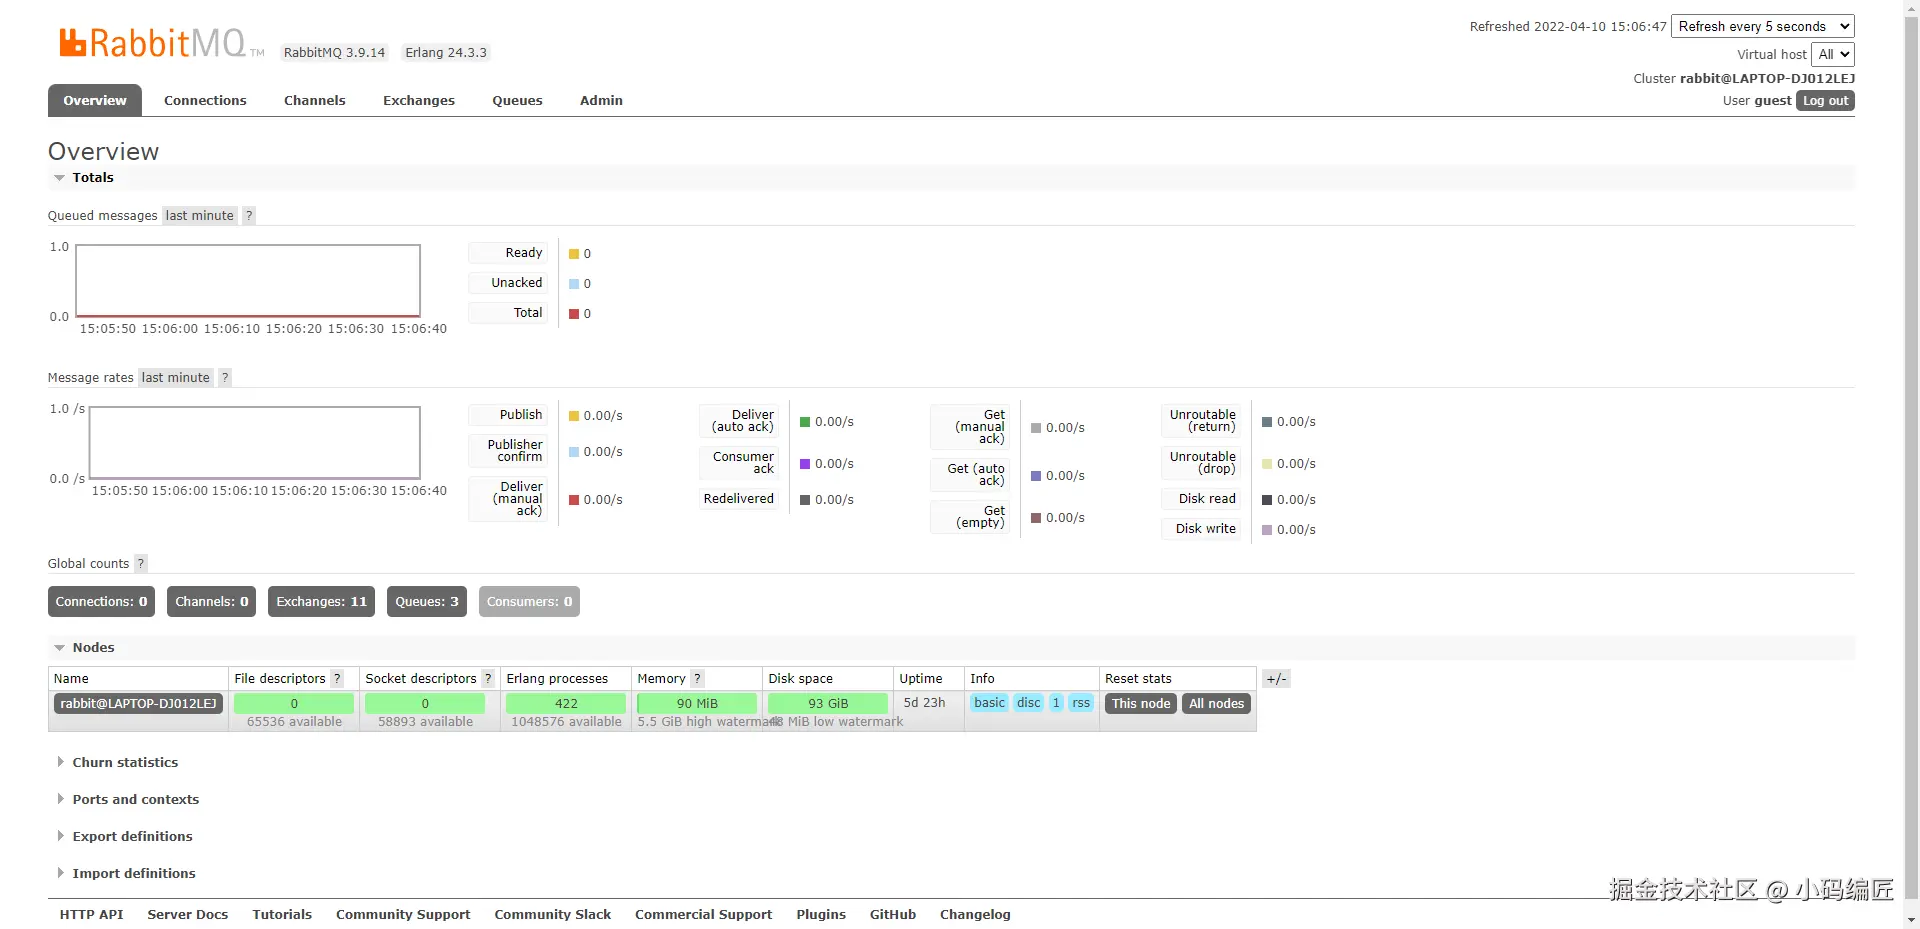The height and width of the screenshot is (929, 1920).
Task: Open Server Docs link
Action: pyautogui.click(x=188, y=915)
